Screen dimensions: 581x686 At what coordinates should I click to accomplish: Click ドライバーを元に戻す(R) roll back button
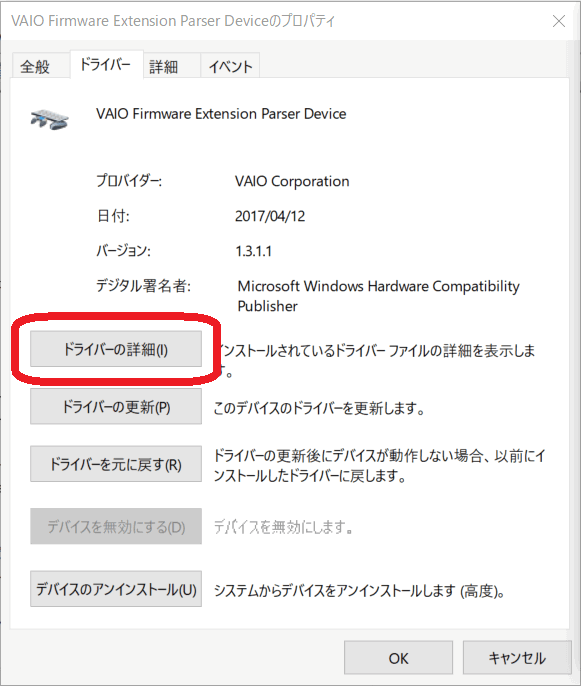coord(116,464)
